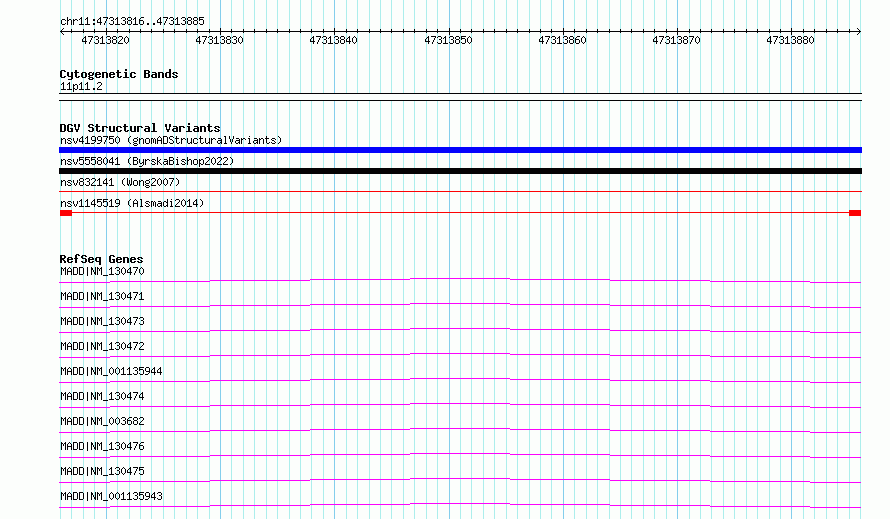
Task: Select transcript MADD|NM_130473
Action: coord(102,321)
